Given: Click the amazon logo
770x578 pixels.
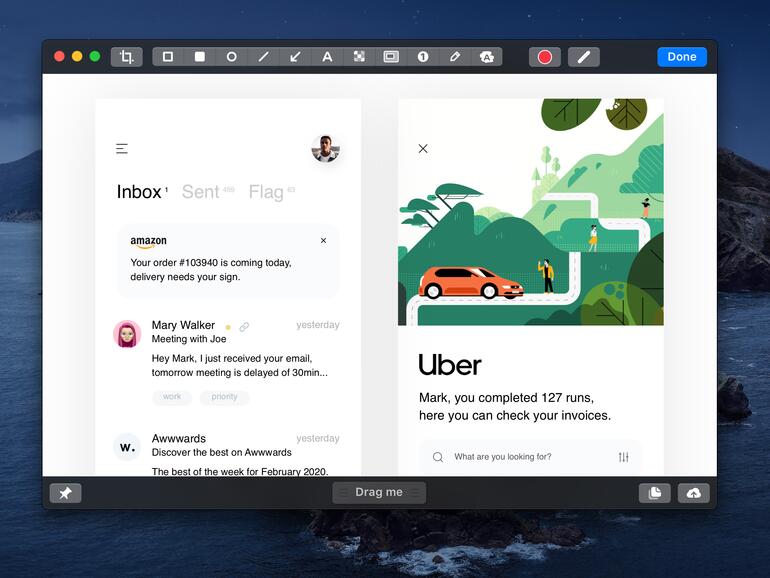Looking at the screenshot, I should [x=148, y=242].
